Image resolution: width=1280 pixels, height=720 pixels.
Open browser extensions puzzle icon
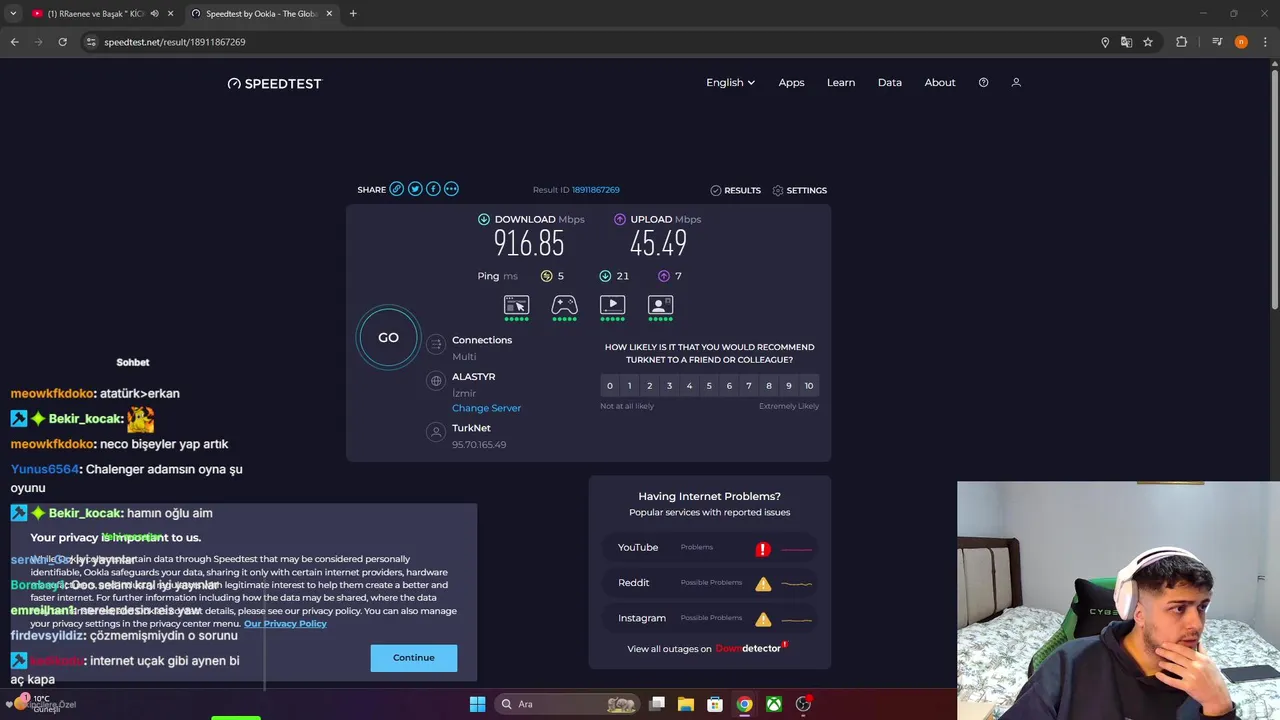coord(1181,42)
